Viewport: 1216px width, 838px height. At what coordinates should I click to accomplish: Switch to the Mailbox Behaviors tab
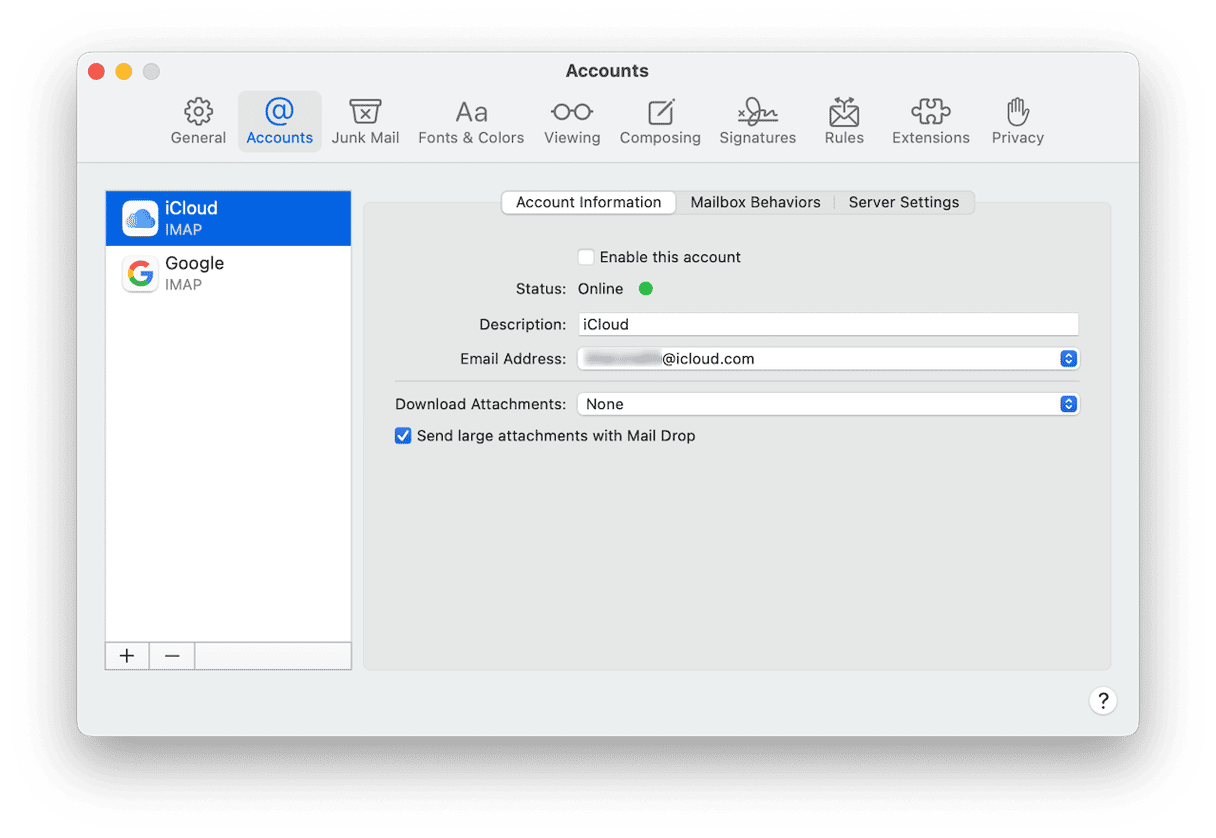[x=755, y=202]
